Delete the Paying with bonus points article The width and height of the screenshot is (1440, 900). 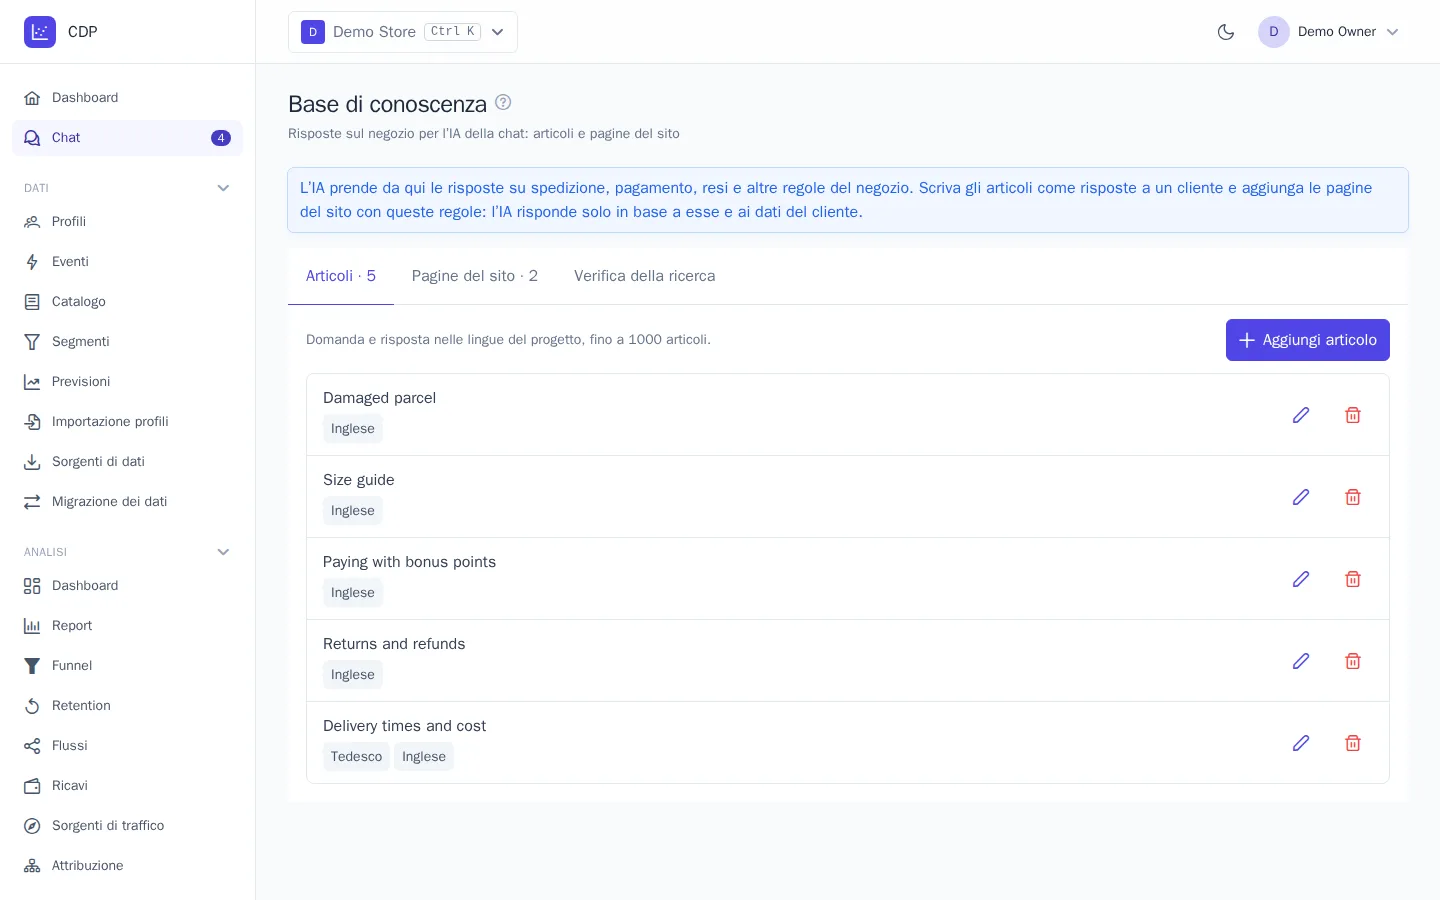(x=1353, y=579)
